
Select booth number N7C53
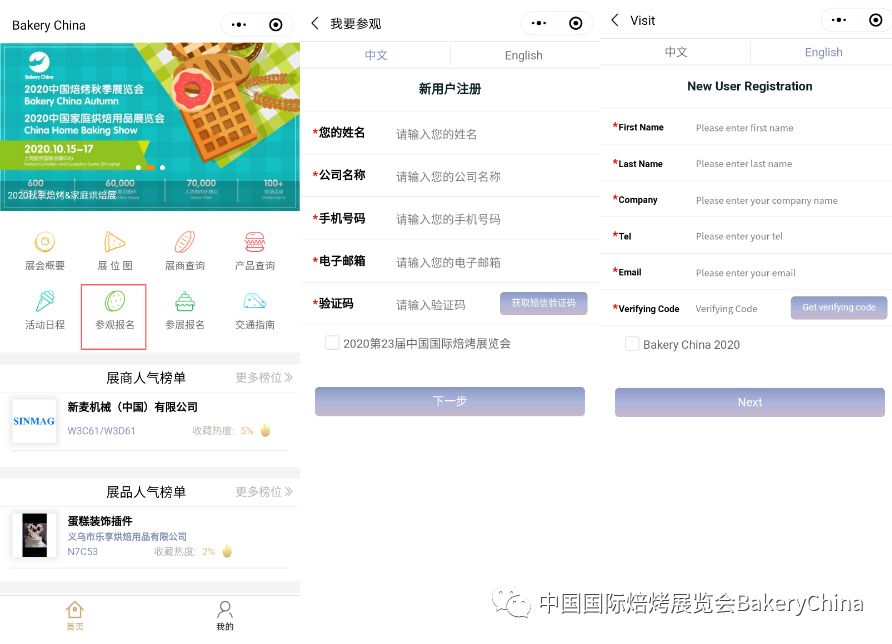click(x=82, y=551)
